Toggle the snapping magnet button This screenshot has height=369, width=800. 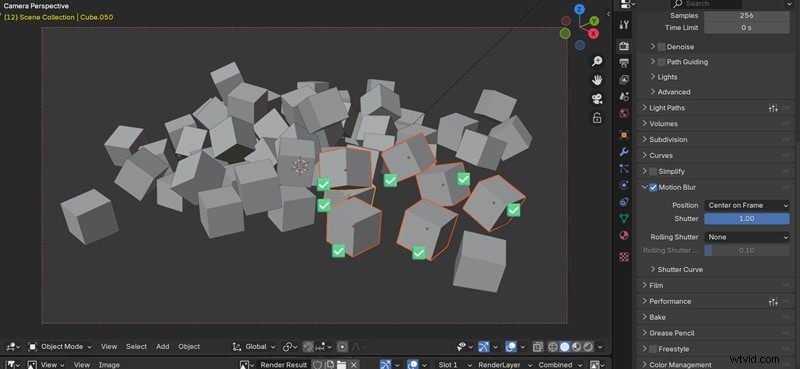click(308, 347)
